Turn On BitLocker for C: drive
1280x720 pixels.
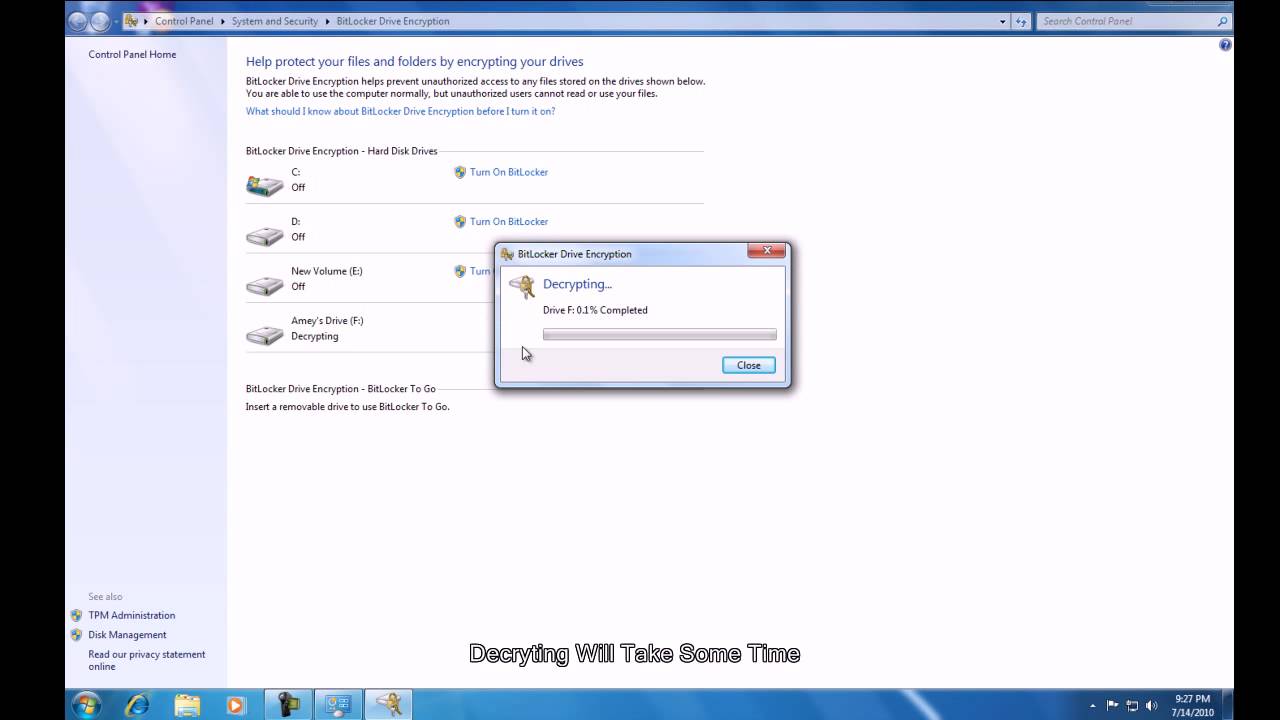[509, 172]
